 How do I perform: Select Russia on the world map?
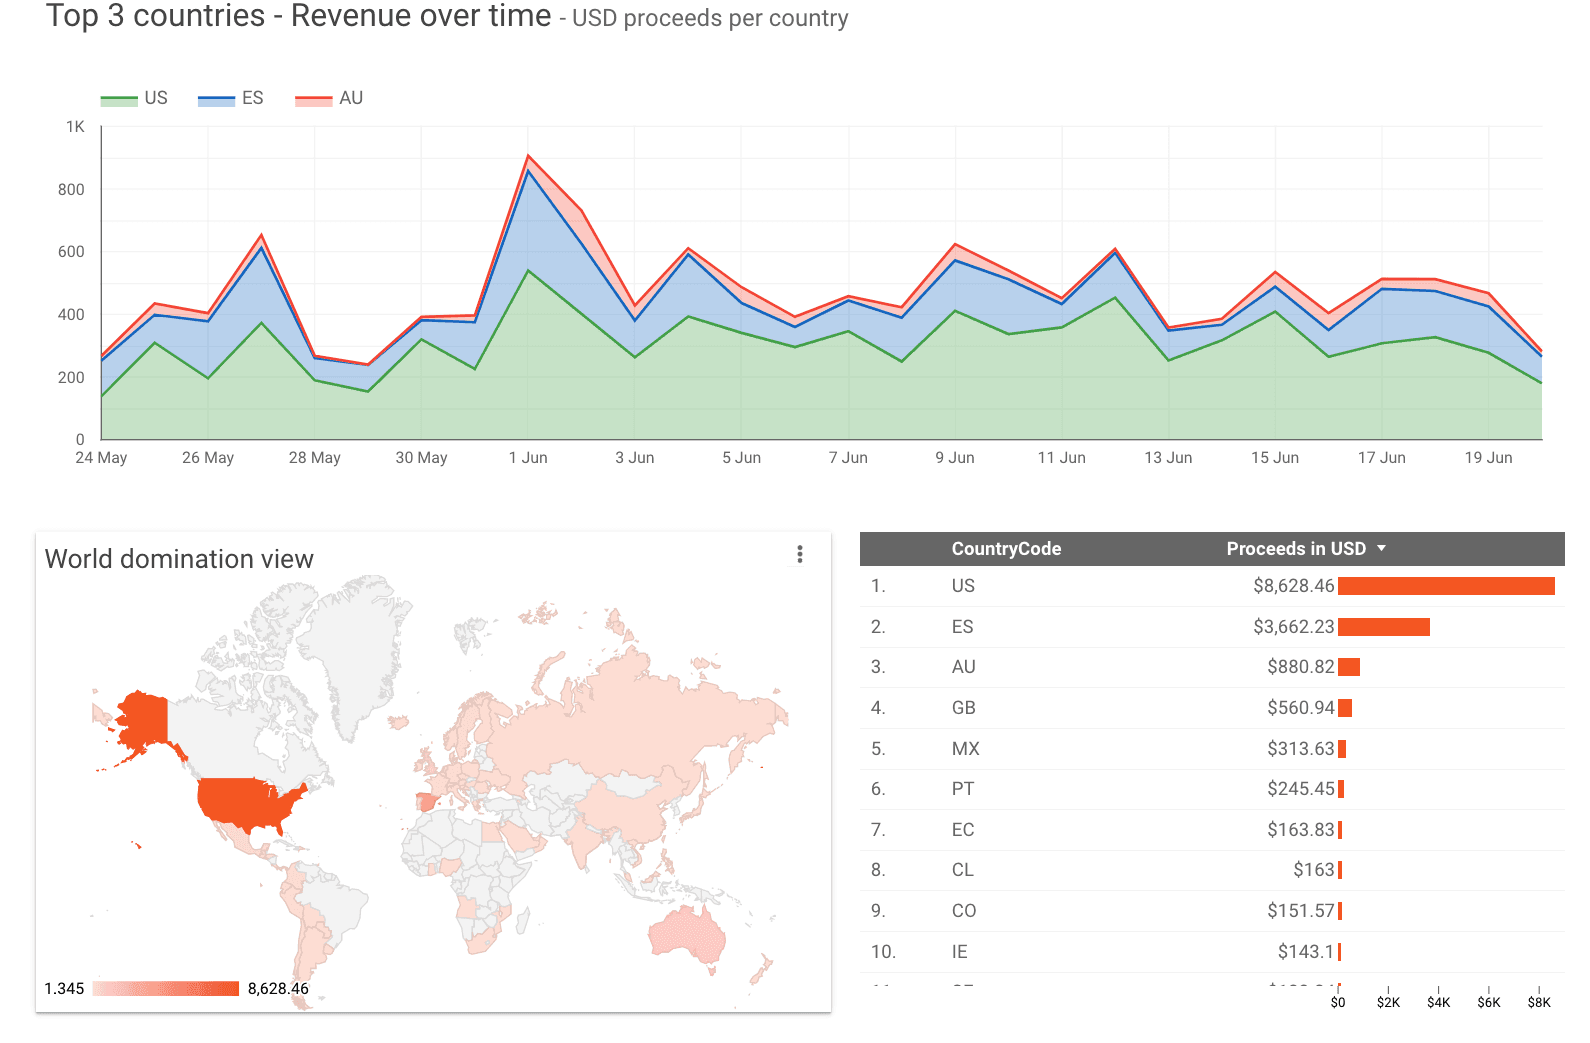coord(640,720)
